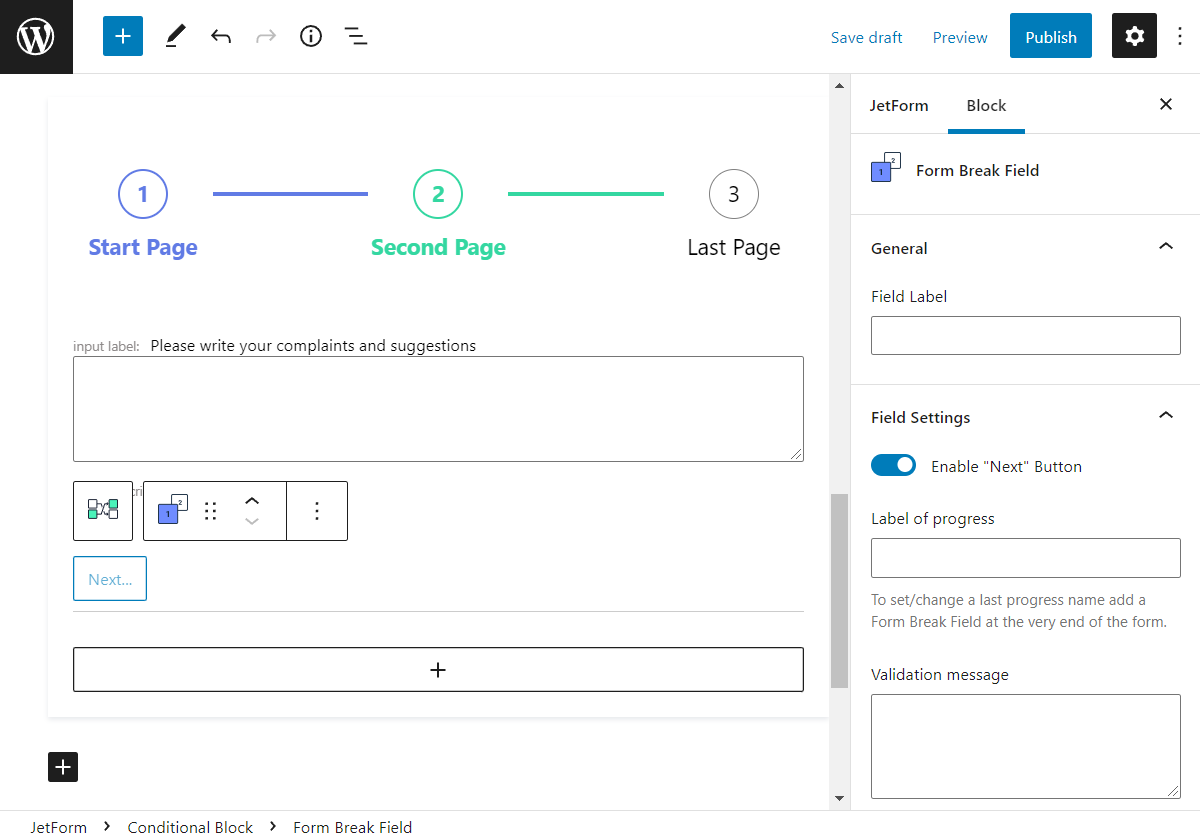Switch to the JetForm tab
This screenshot has height=836, width=1200.
tap(899, 105)
